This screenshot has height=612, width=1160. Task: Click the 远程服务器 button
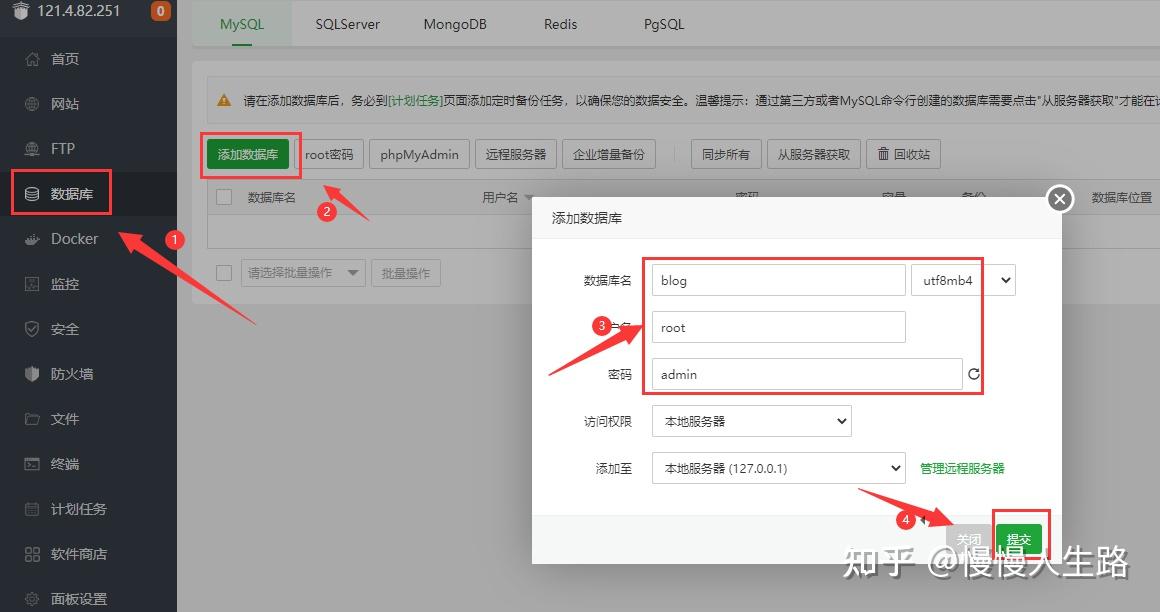(516, 154)
